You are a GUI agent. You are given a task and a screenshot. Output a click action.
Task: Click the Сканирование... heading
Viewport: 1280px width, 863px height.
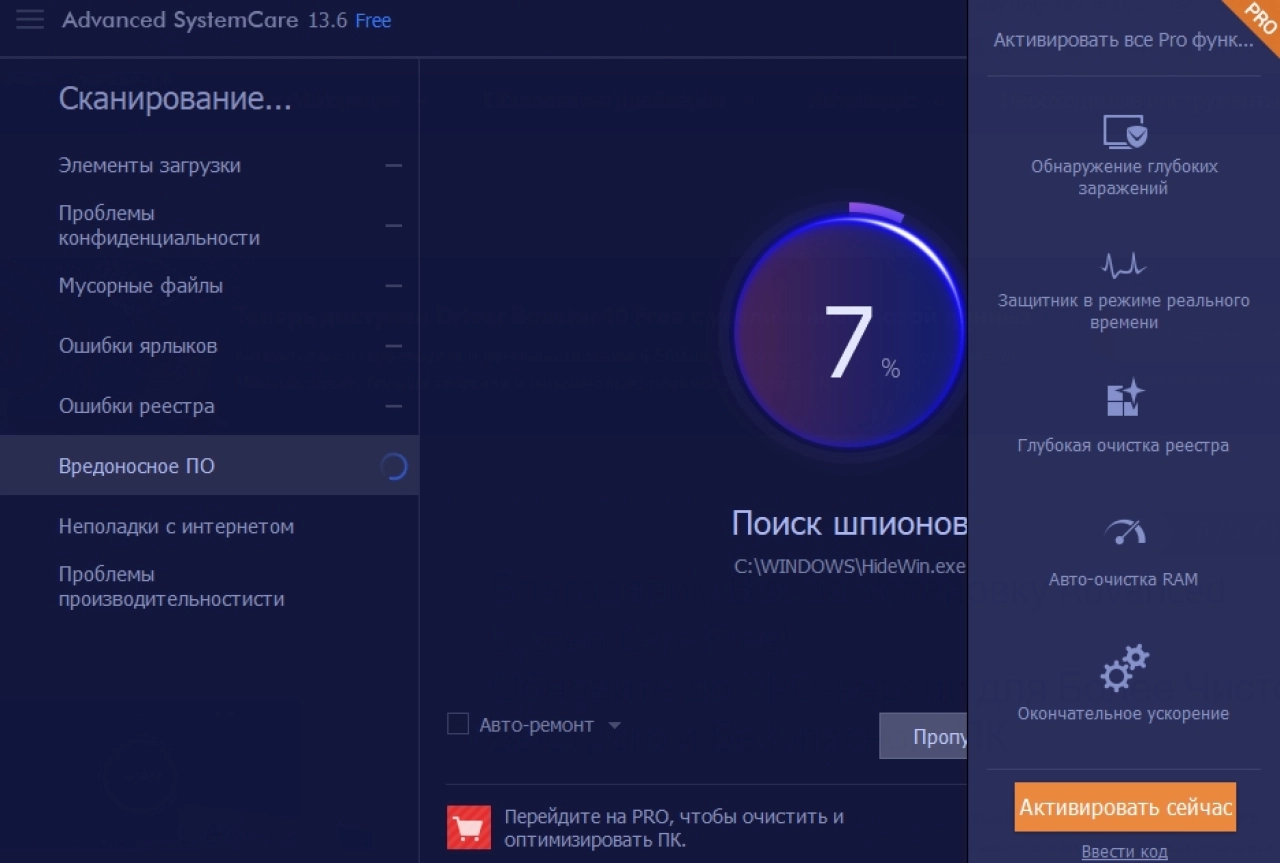[x=175, y=99]
